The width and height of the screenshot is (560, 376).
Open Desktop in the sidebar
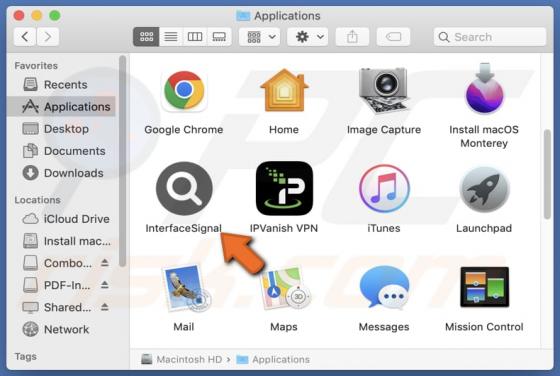[61, 129]
